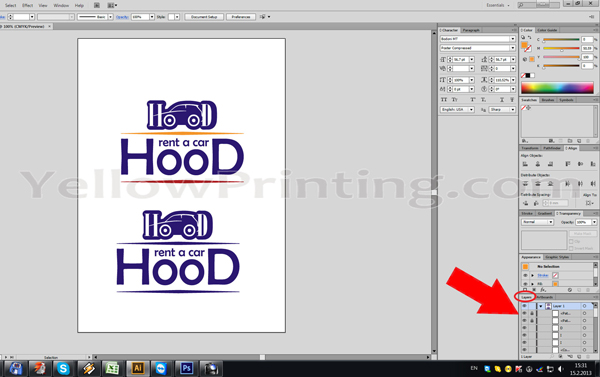
Task: Enable the Clip checkbox
Action: click(x=571, y=242)
